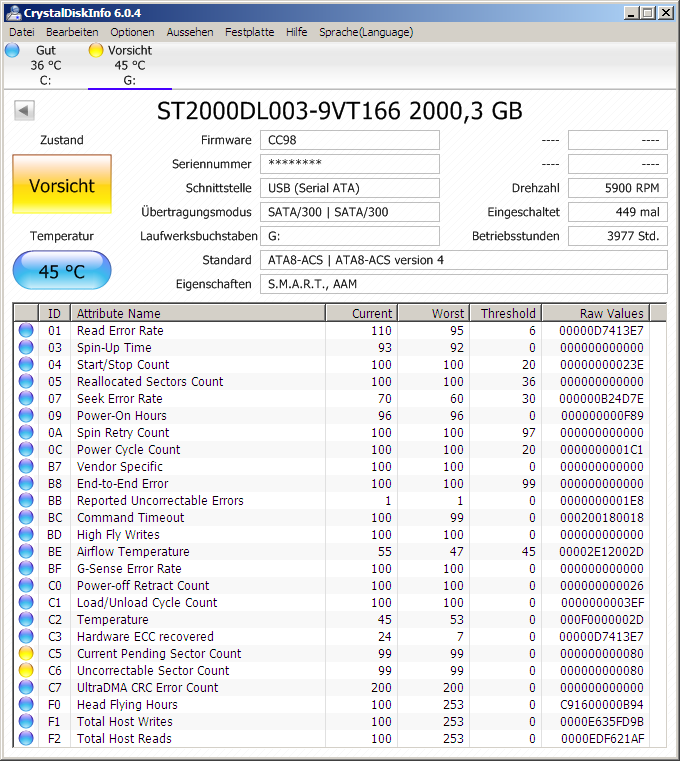Click the status icon for Vendor Specific

point(26,466)
